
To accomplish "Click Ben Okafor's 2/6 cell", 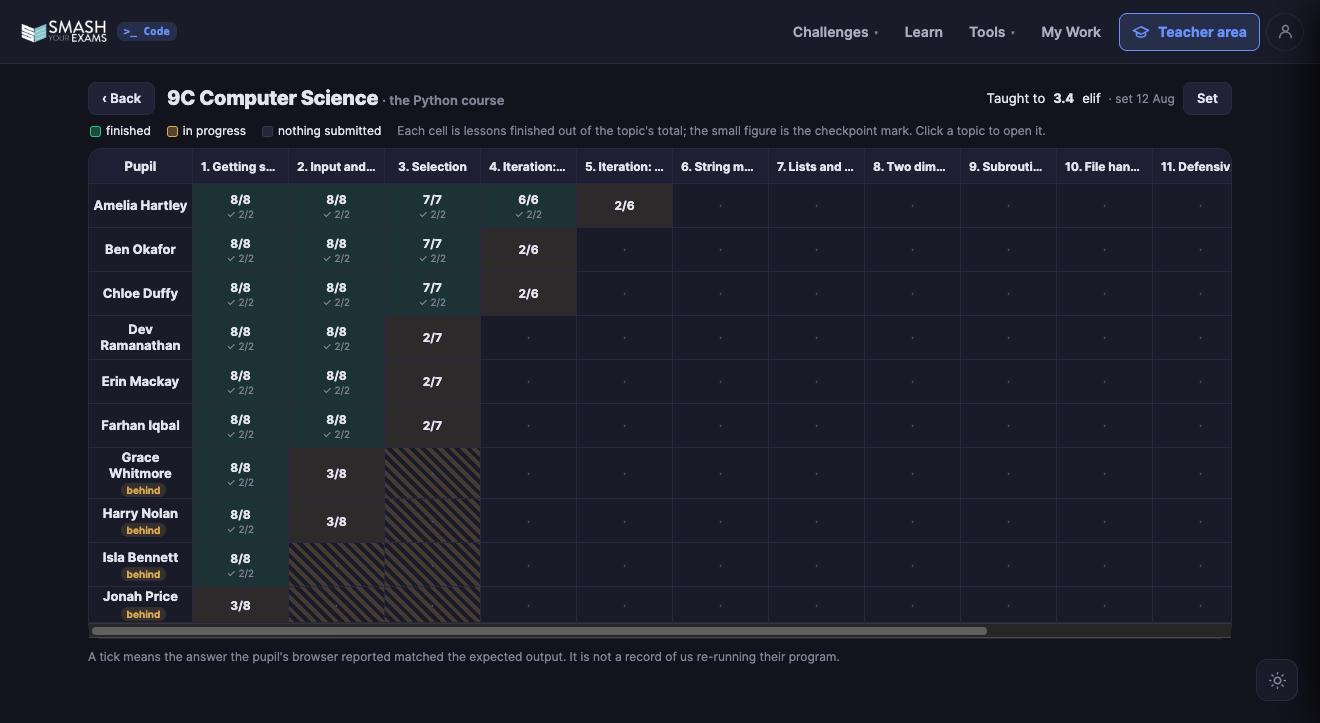I will (528, 249).
